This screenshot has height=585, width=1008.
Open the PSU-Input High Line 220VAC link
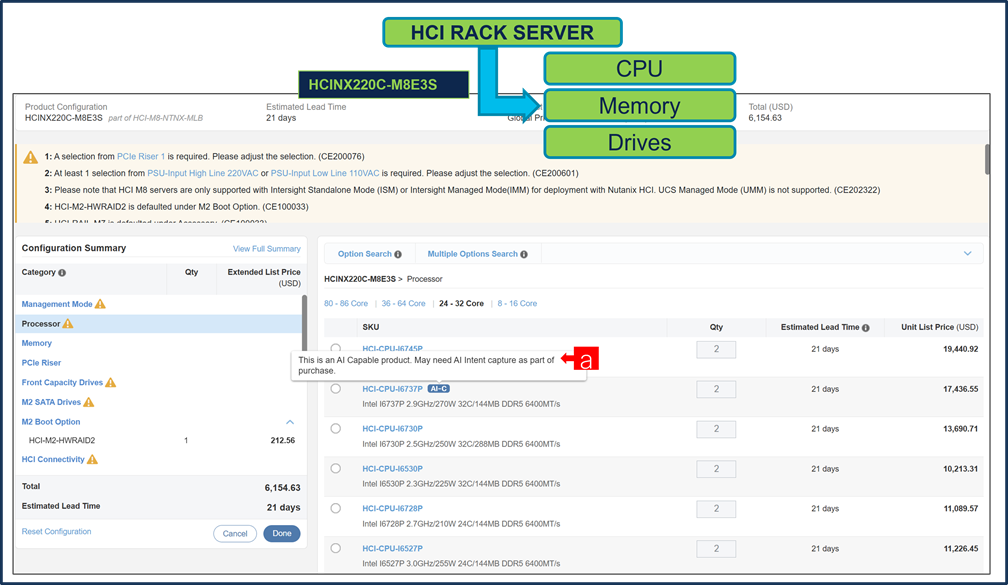(x=202, y=173)
